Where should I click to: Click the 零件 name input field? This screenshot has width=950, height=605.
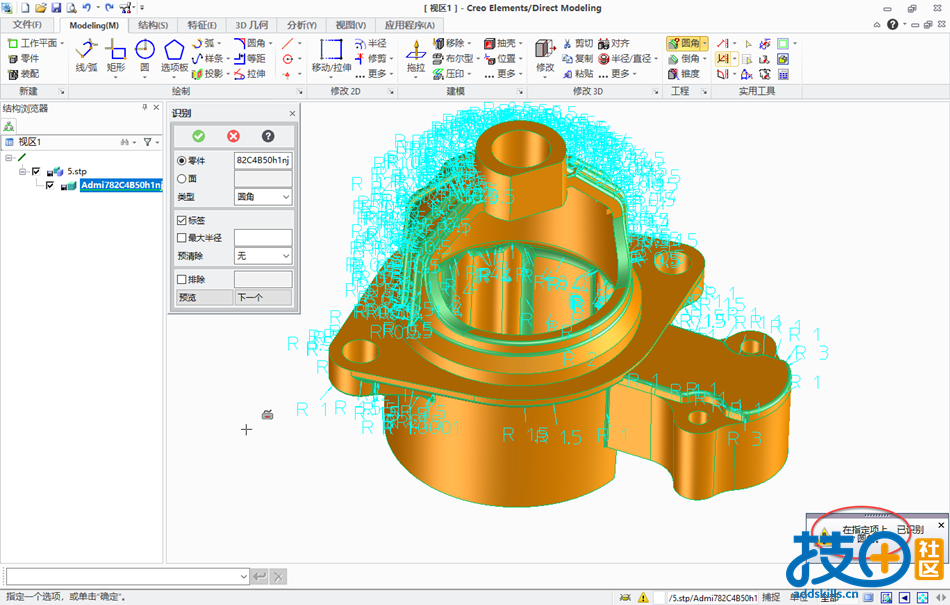point(264,160)
